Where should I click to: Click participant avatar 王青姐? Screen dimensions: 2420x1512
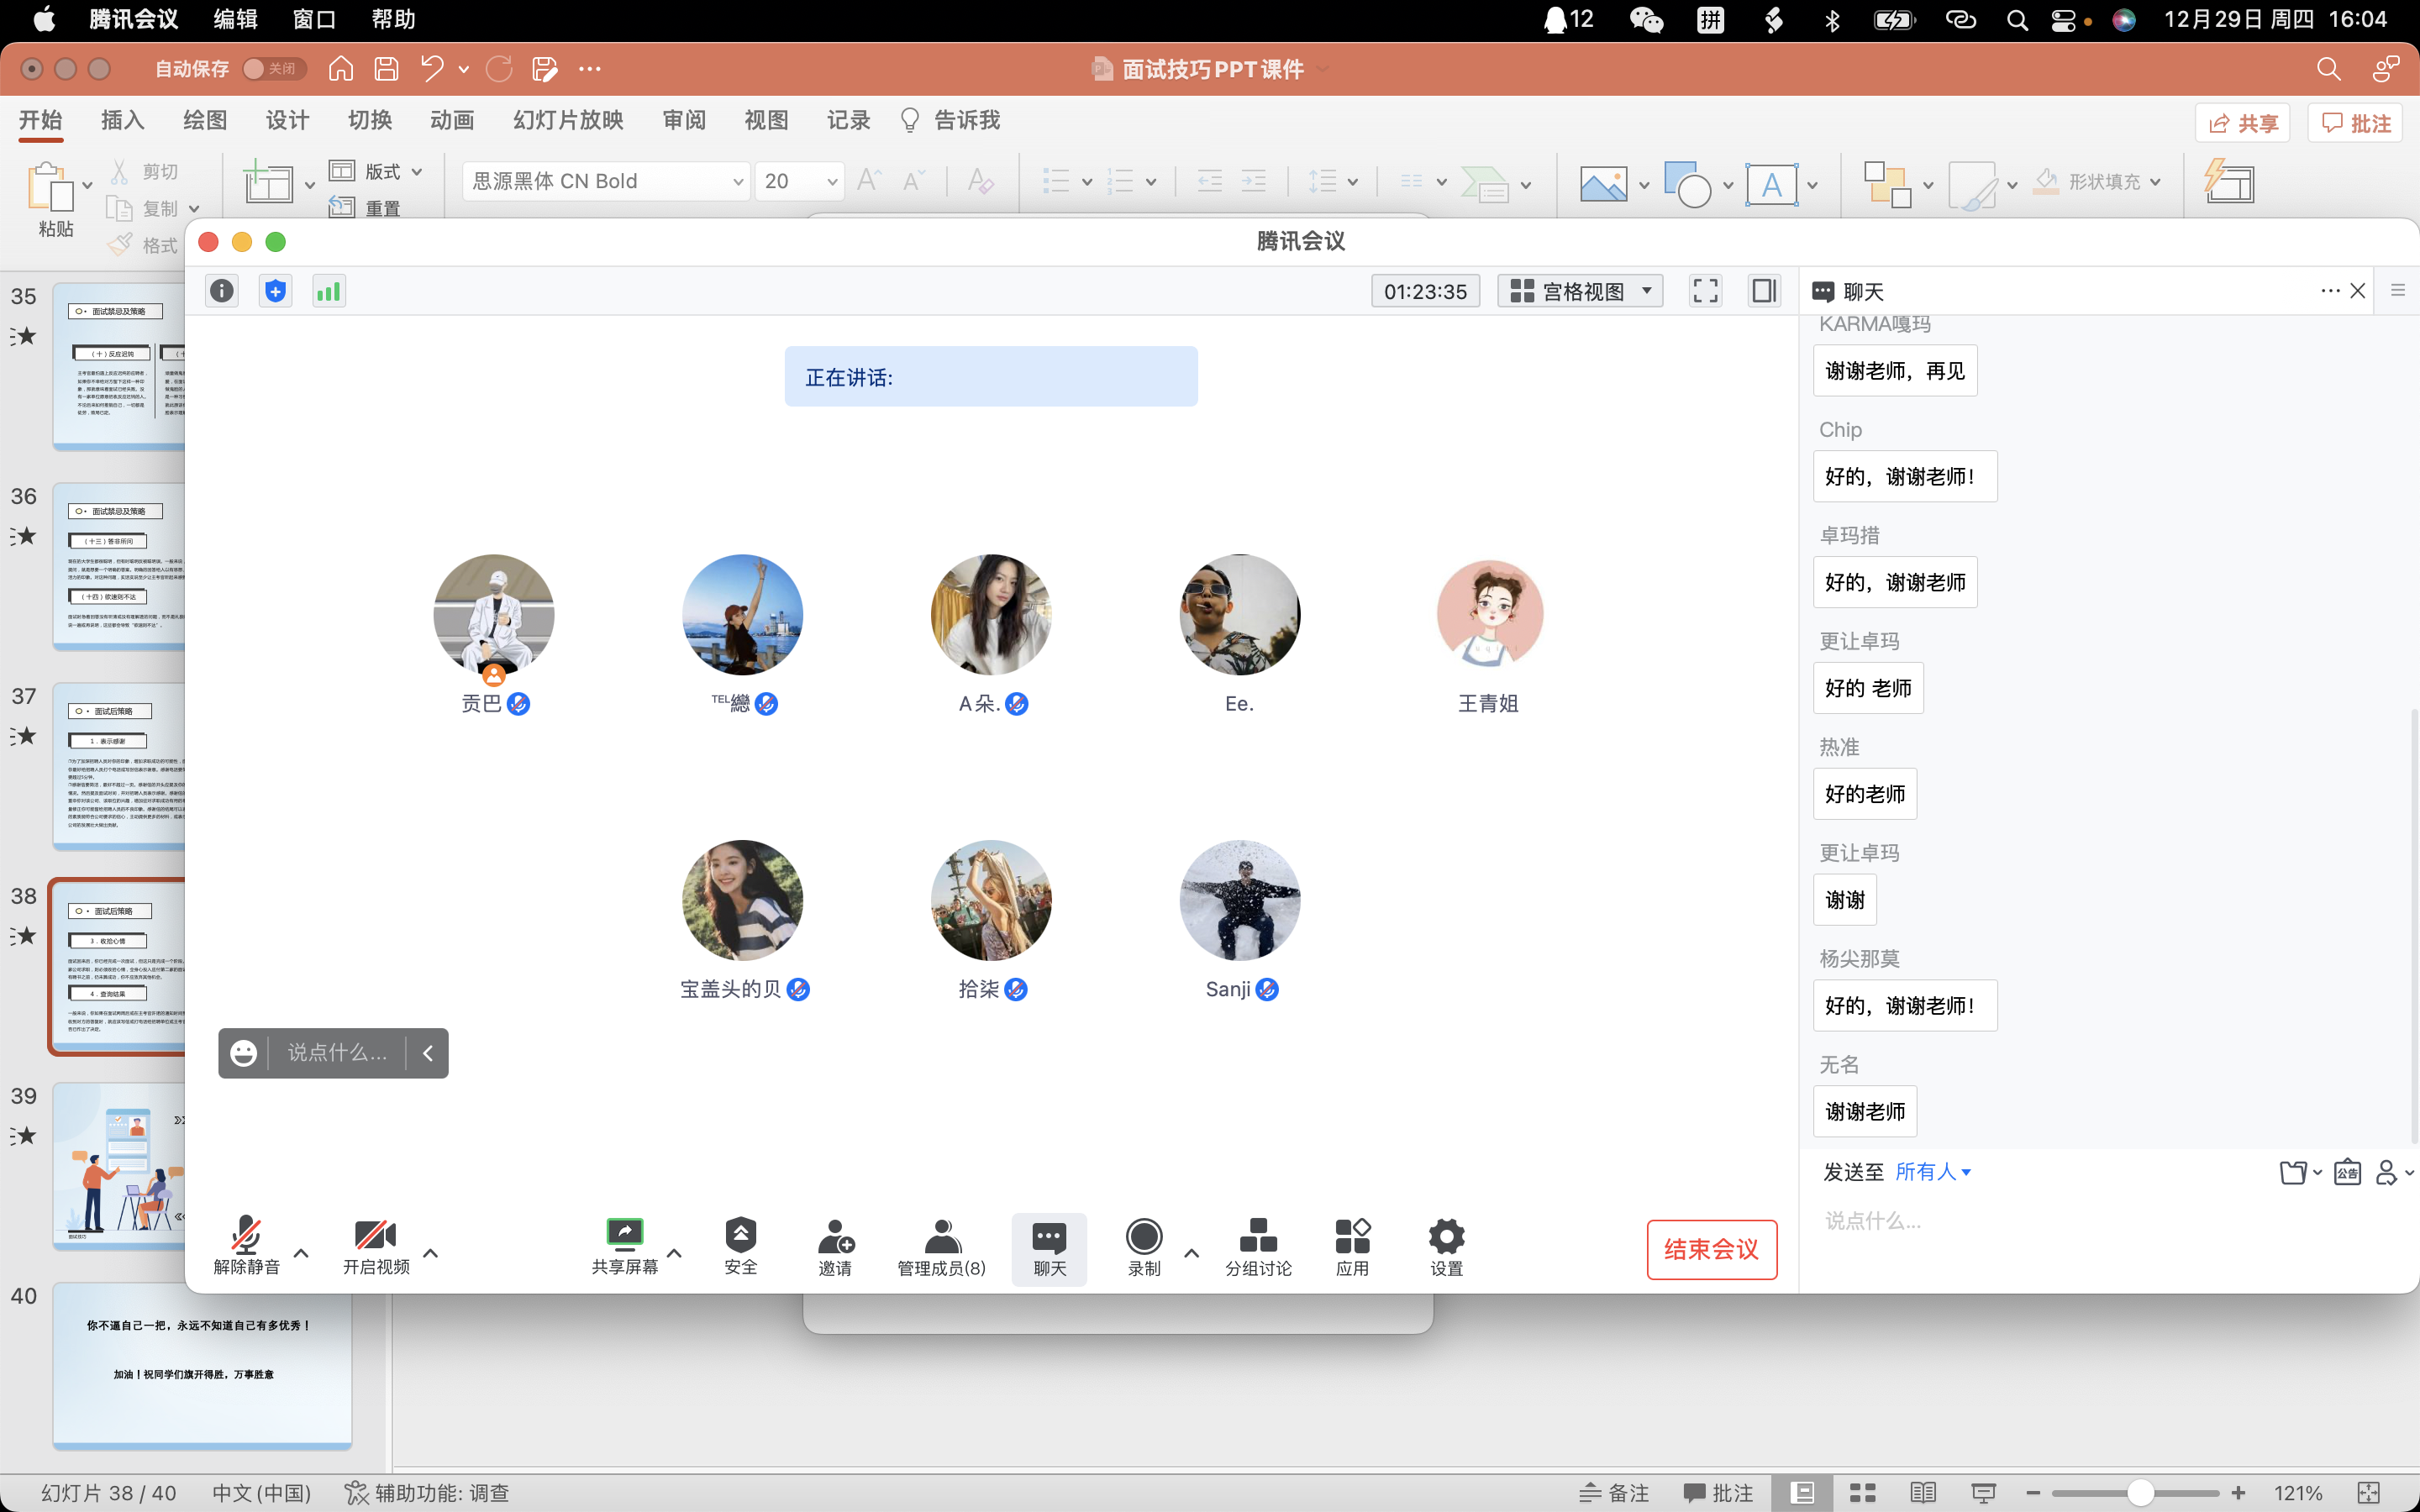point(1489,614)
